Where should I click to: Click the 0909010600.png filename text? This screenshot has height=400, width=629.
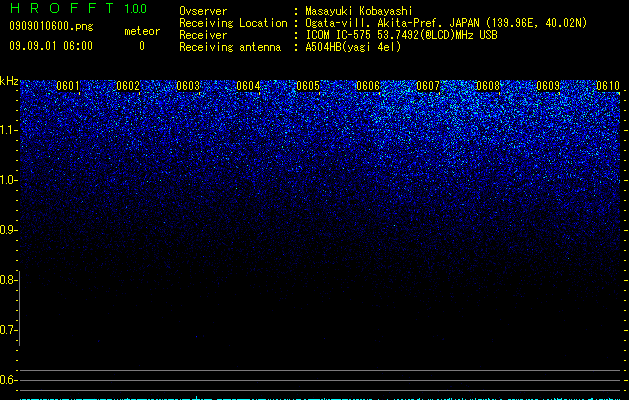click(x=51, y=26)
